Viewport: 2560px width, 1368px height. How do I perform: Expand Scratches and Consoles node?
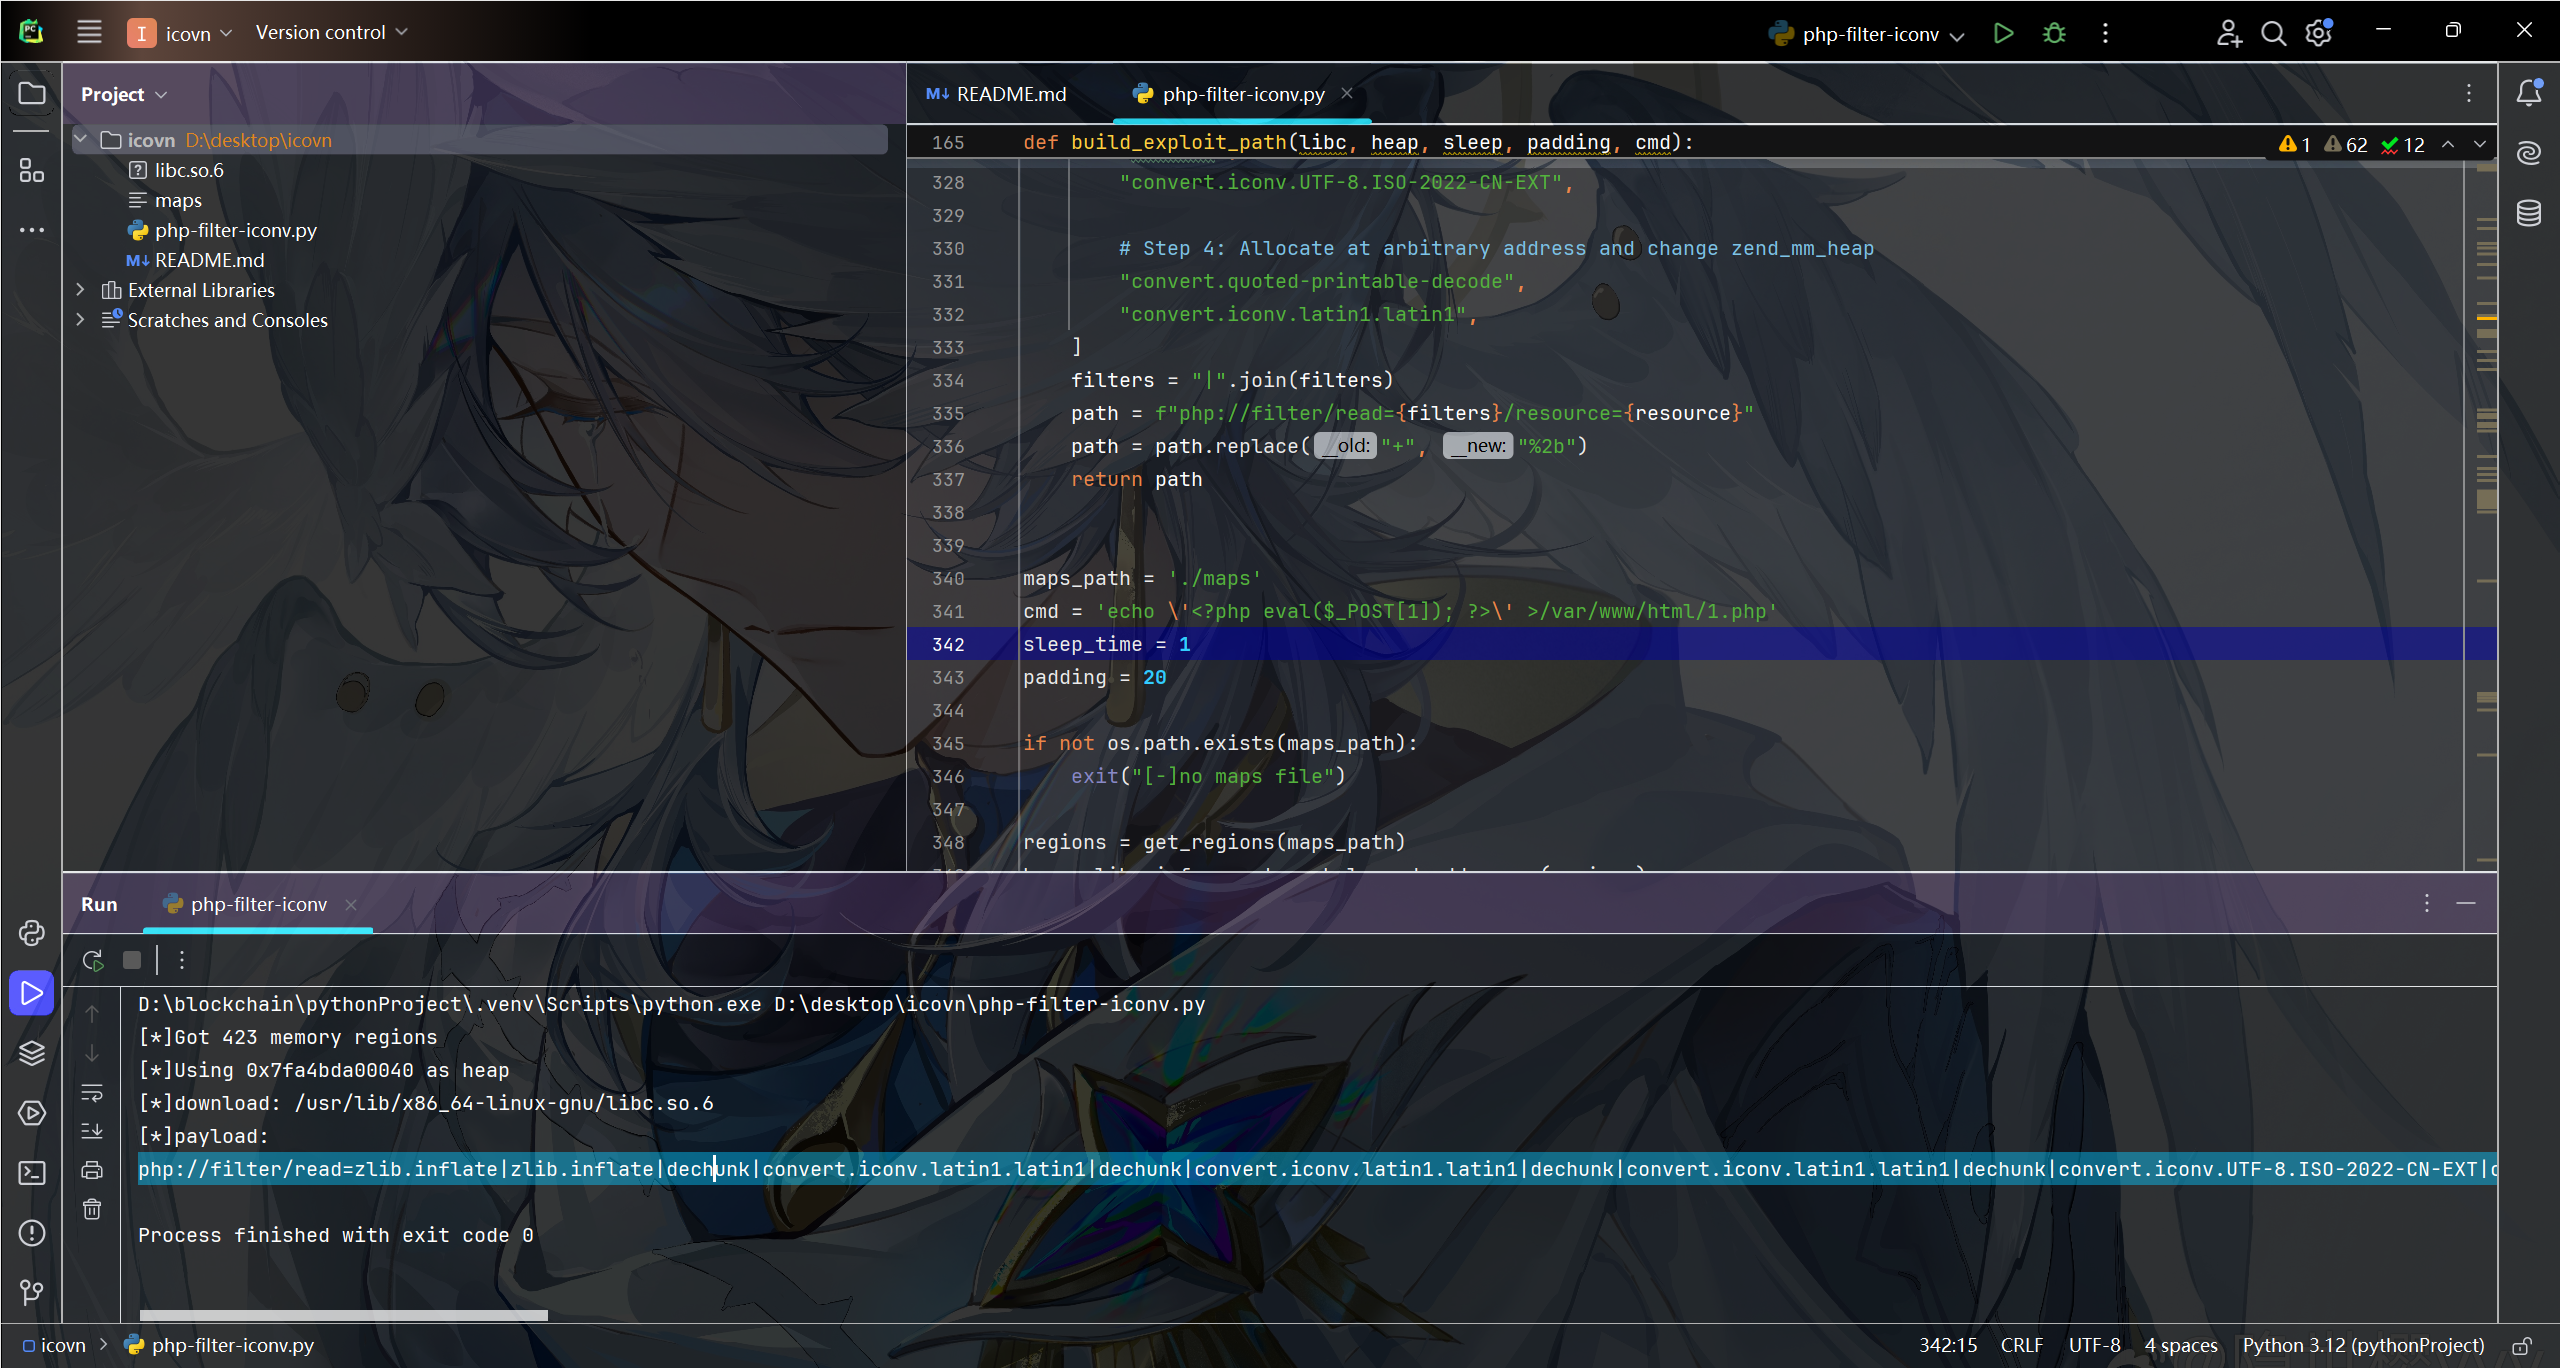click(81, 320)
